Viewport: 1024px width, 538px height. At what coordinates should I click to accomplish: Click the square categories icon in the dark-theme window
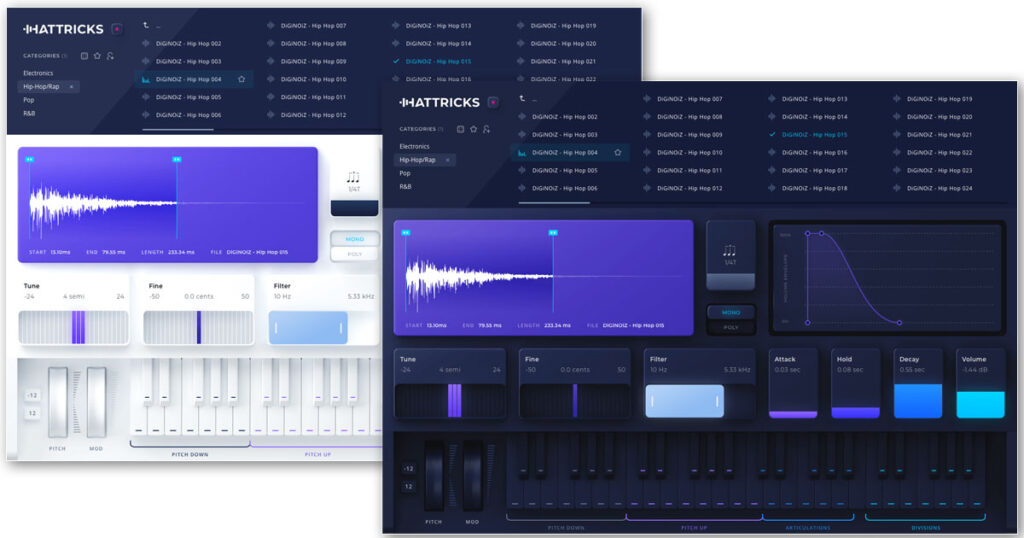point(460,129)
